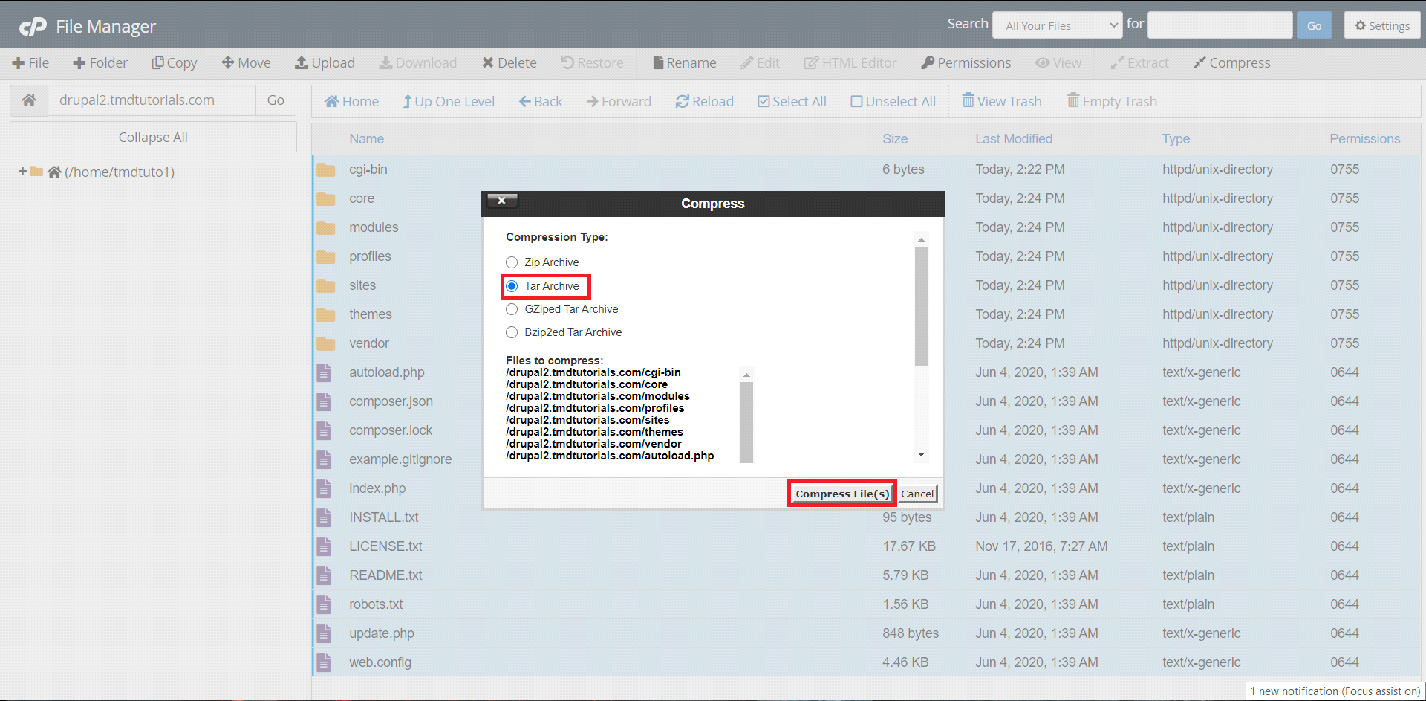Select Bzip2ed Tar Archive compression
The height and width of the screenshot is (701, 1426).
511,331
